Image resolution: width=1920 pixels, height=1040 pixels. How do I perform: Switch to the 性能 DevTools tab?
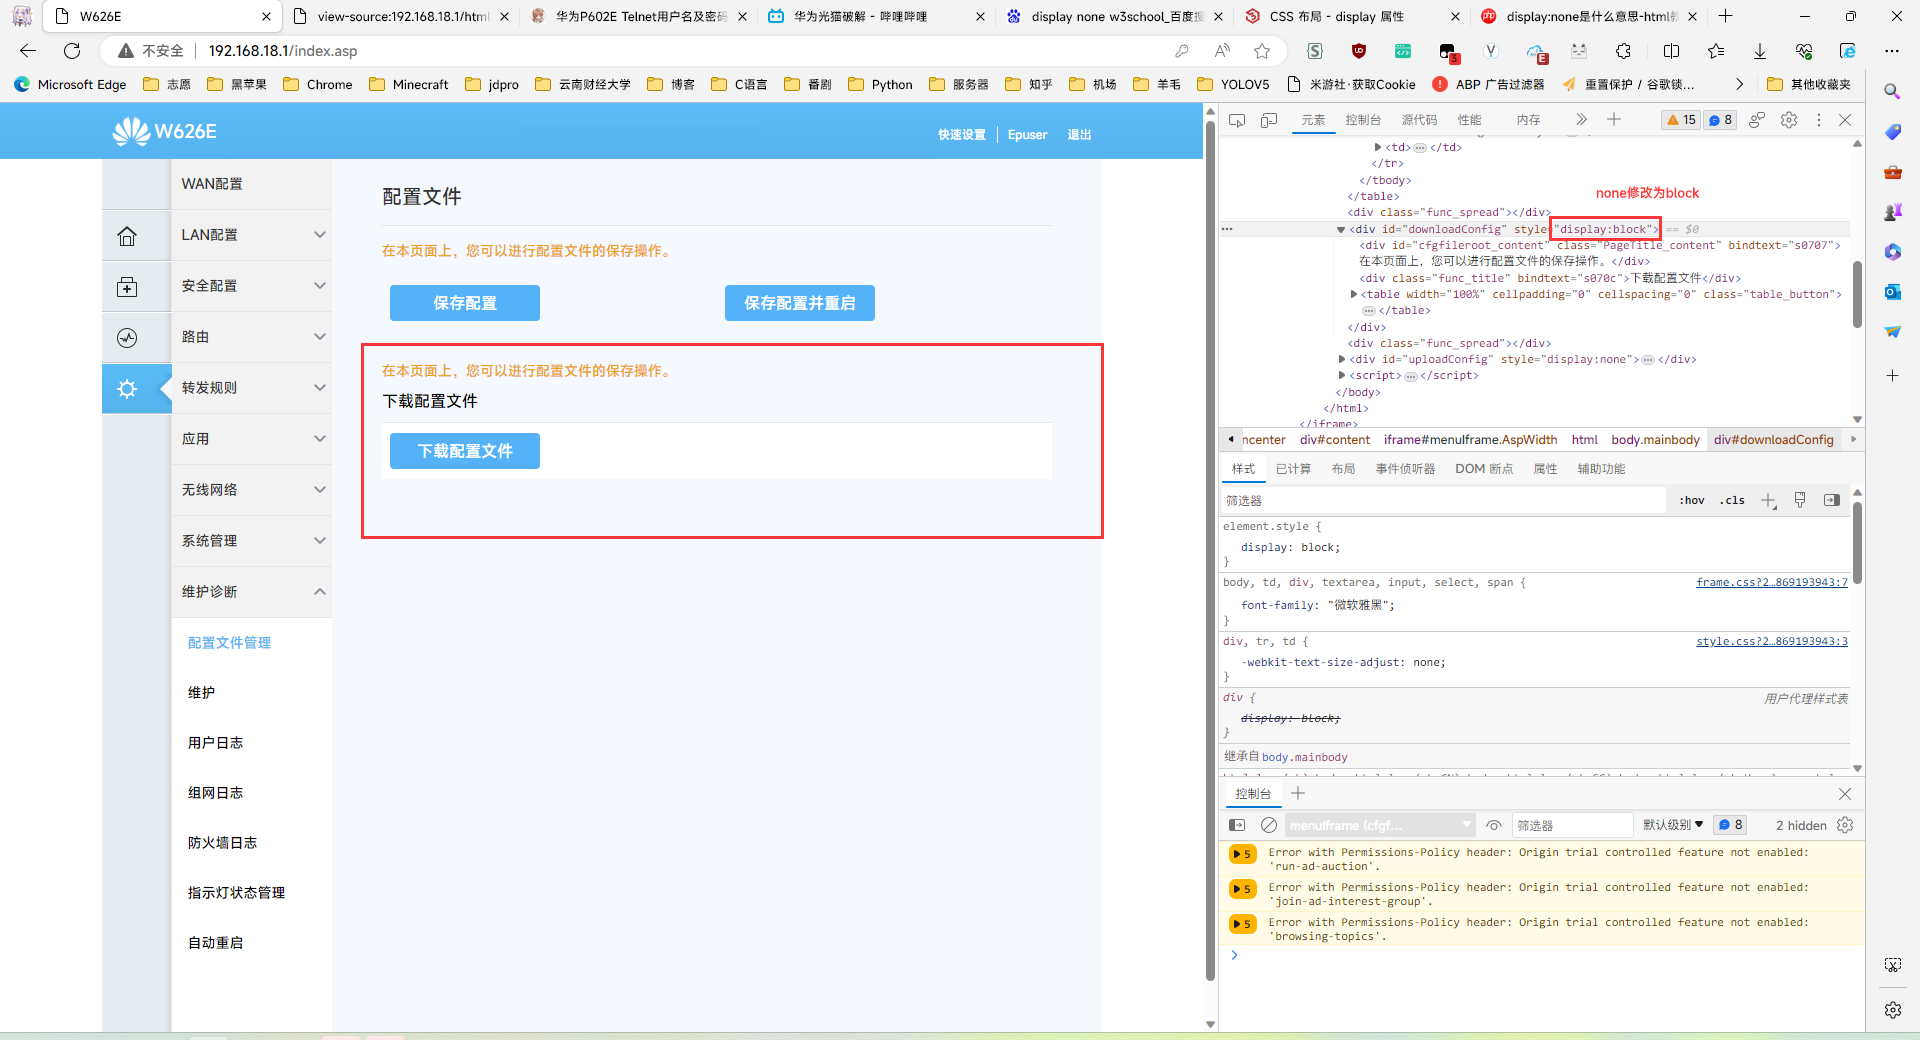click(x=1469, y=120)
